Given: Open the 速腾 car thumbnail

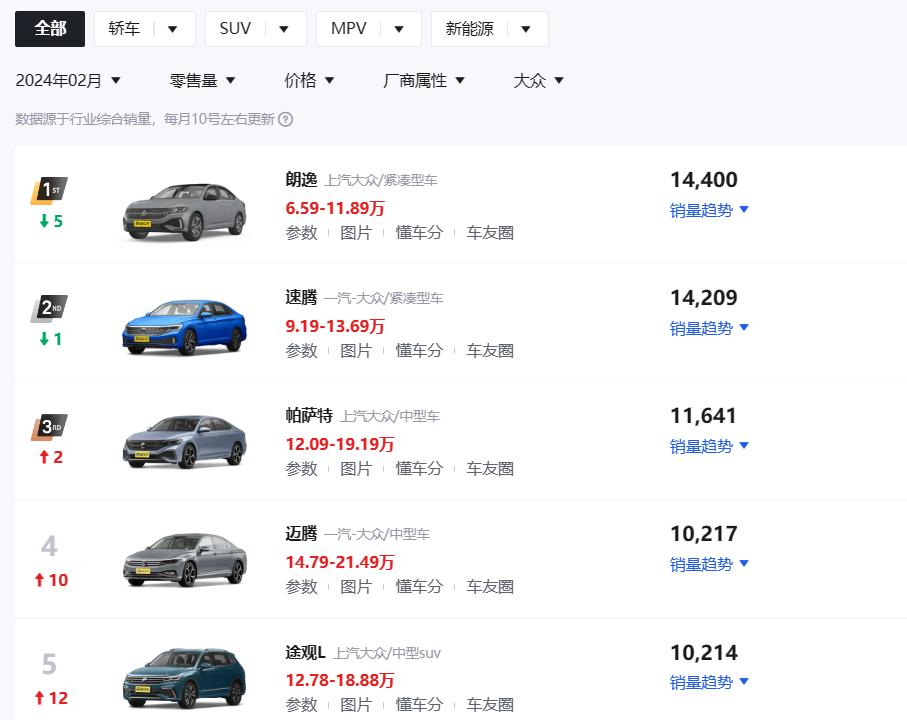Looking at the screenshot, I should pyautogui.click(x=185, y=327).
